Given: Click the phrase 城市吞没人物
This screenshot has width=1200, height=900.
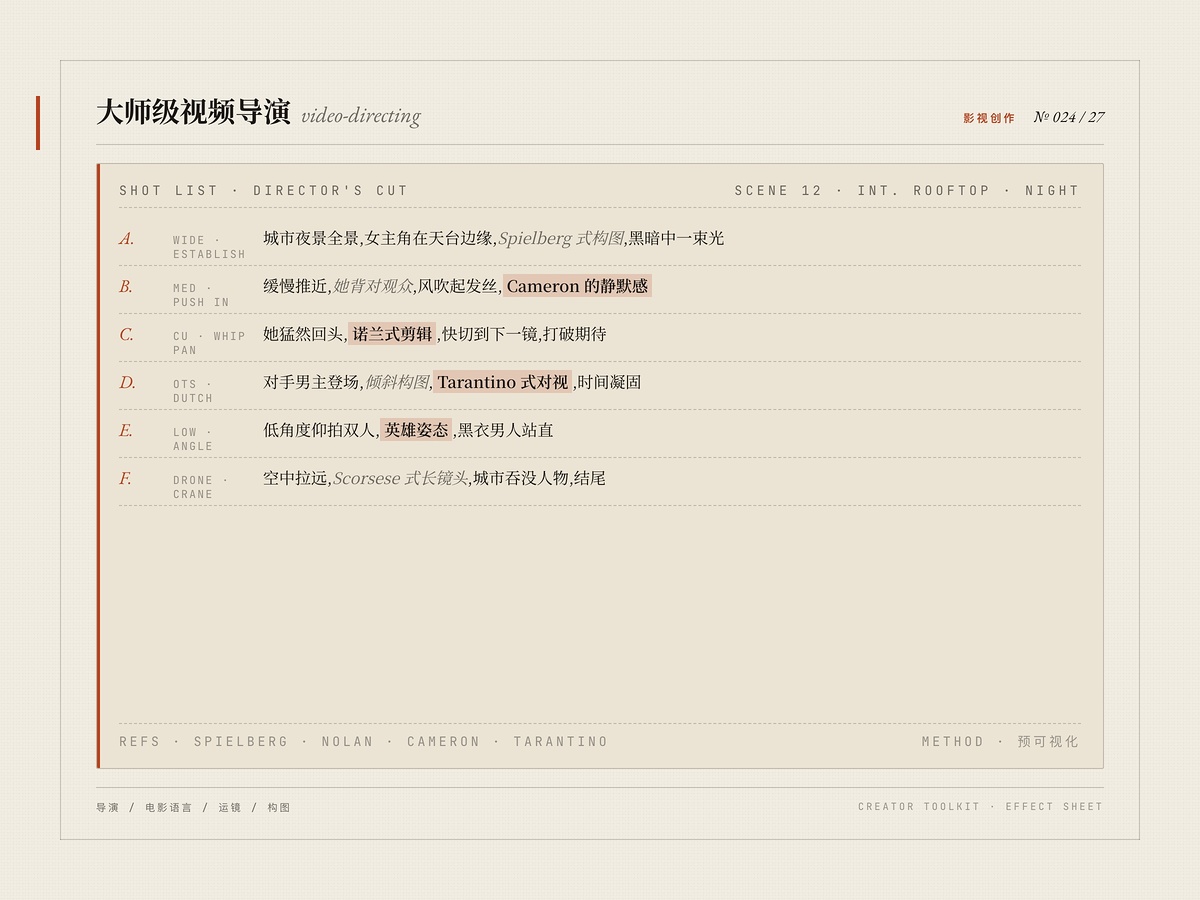Looking at the screenshot, I should tap(521, 478).
